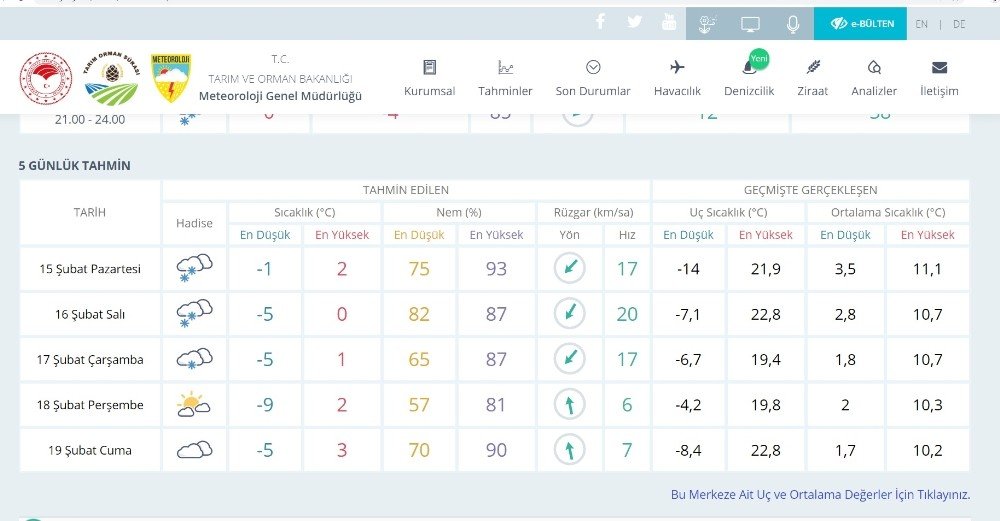
Task: Click the Meteoroloji Genel Müdürlüğü title
Action: 280,96
